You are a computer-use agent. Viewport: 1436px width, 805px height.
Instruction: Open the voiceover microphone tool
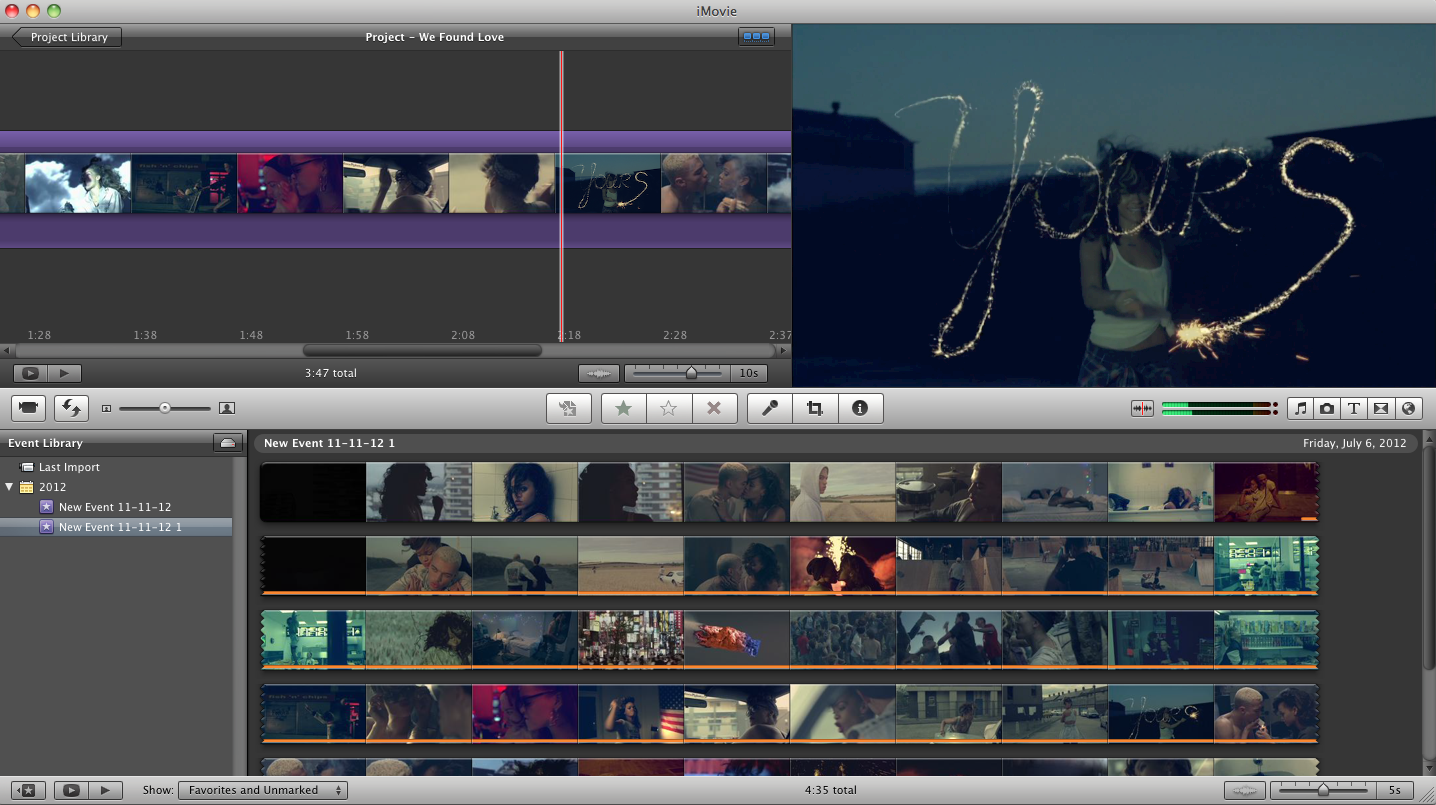pyautogui.click(x=770, y=408)
